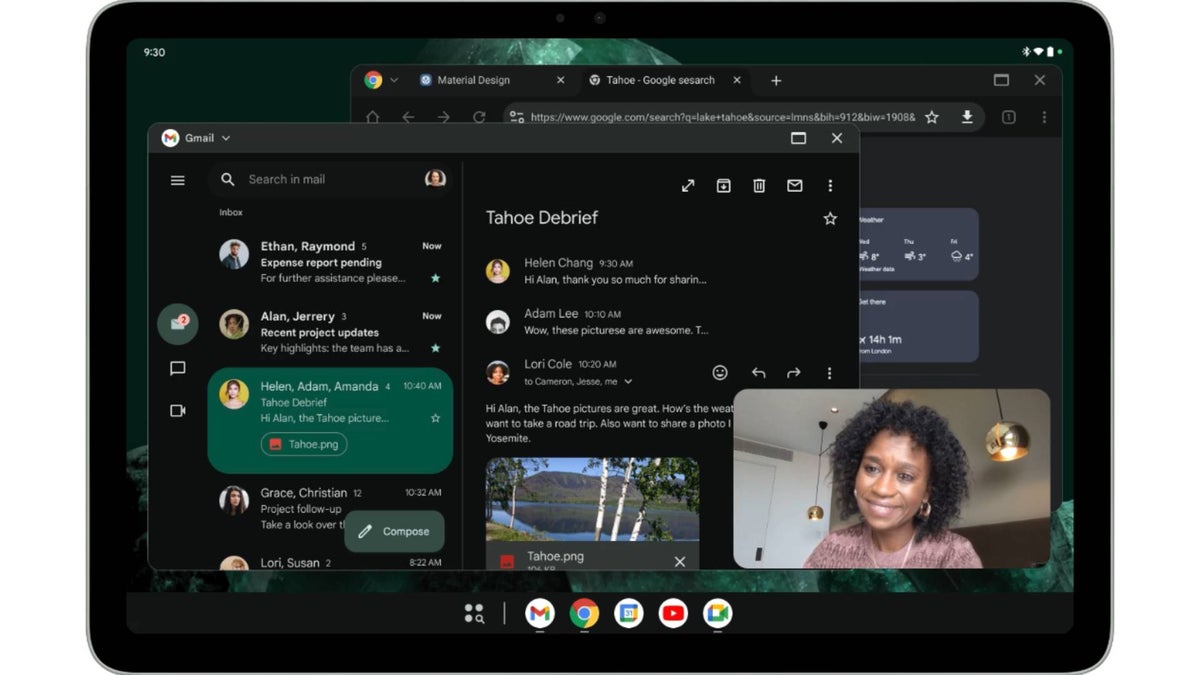Screen dimensions: 1200x675
Task: Click Chrome back arrow
Action: 408,117
